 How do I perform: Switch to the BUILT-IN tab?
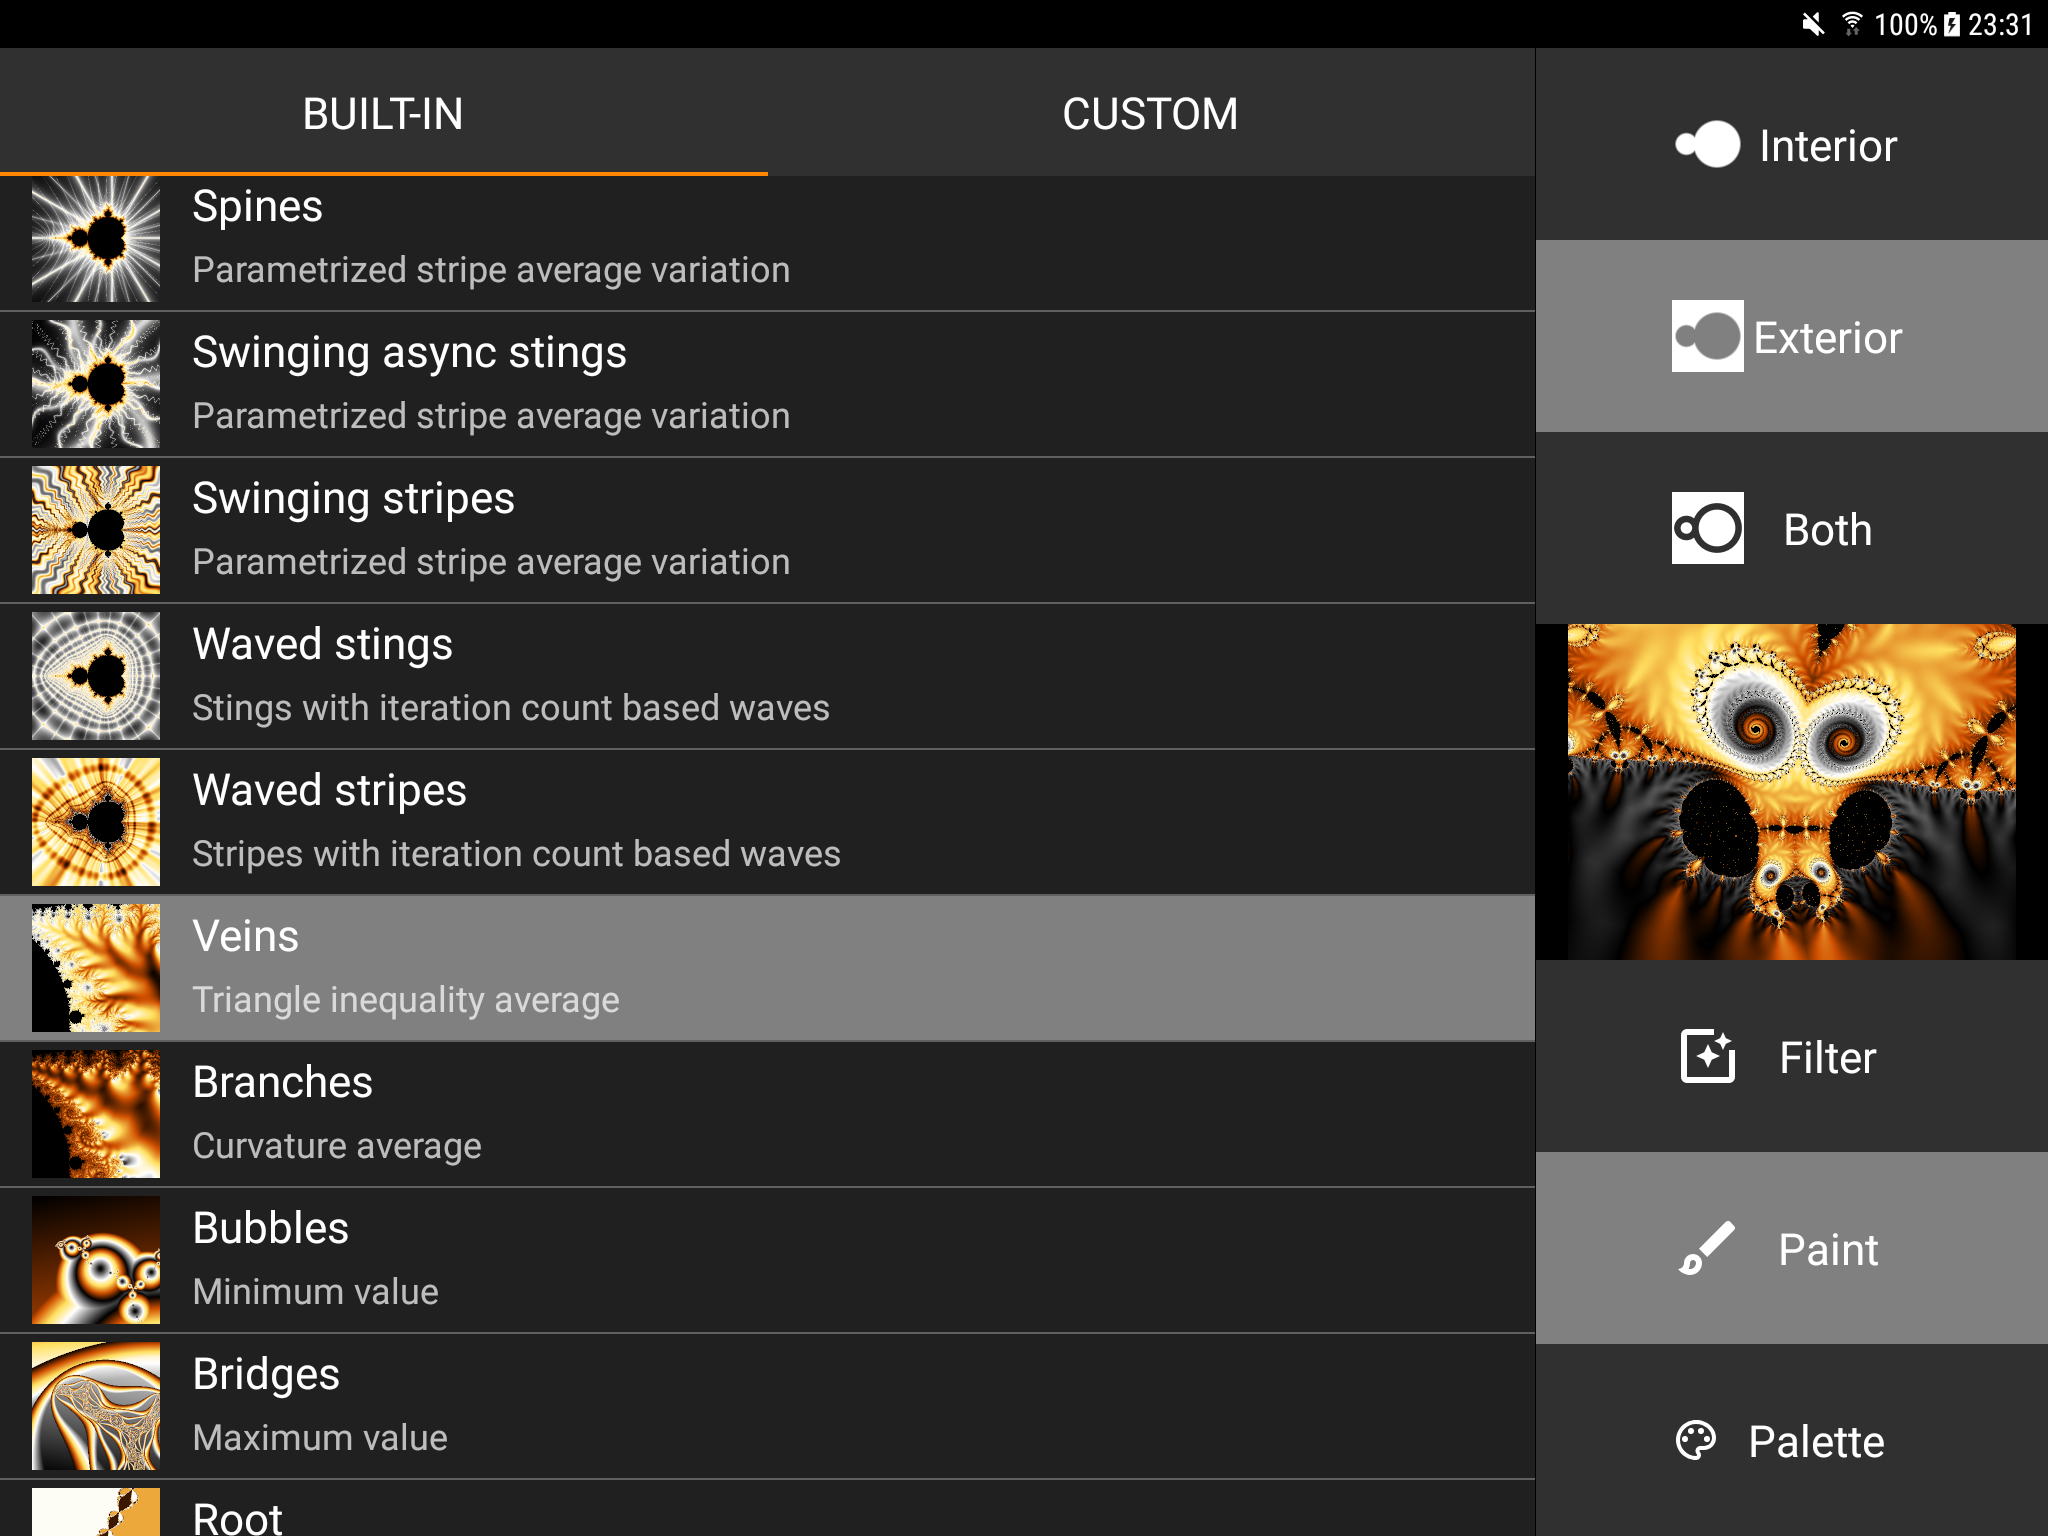(x=384, y=114)
